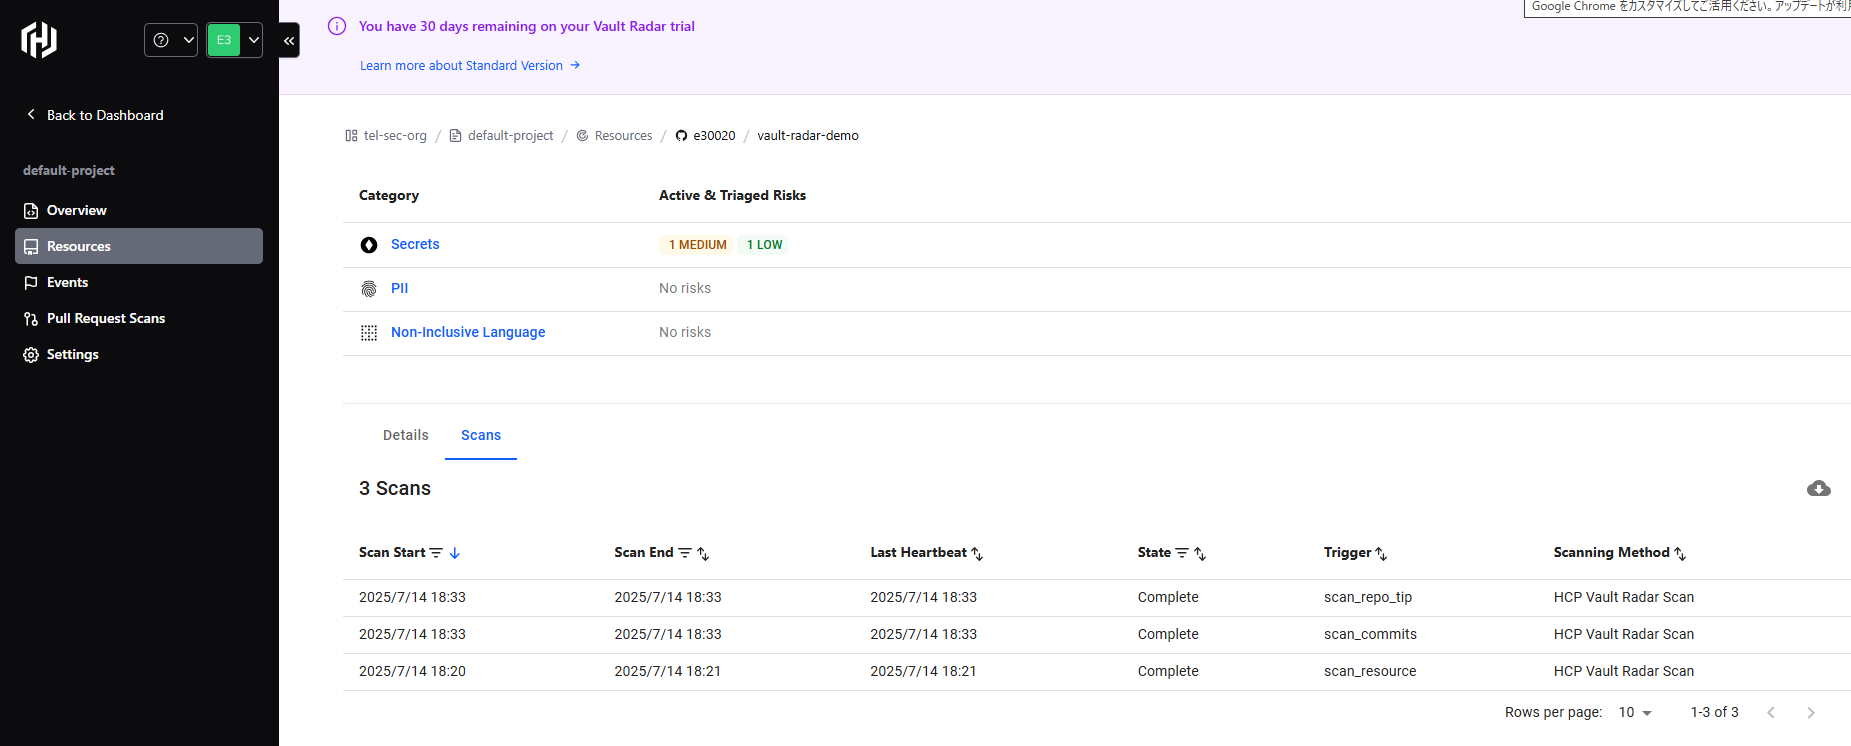Click the HashiCorp logo icon
The image size is (1851, 746).
click(39, 40)
